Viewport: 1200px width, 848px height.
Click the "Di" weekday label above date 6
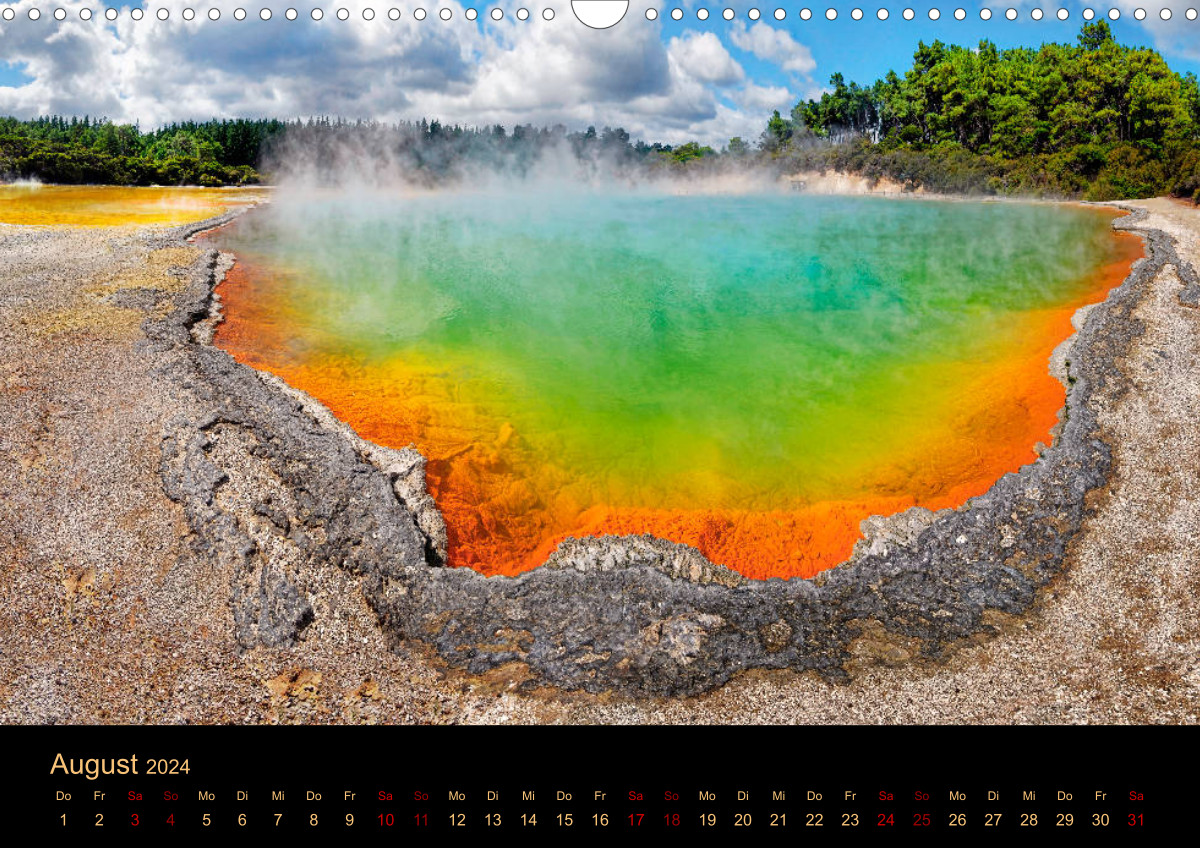242,796
